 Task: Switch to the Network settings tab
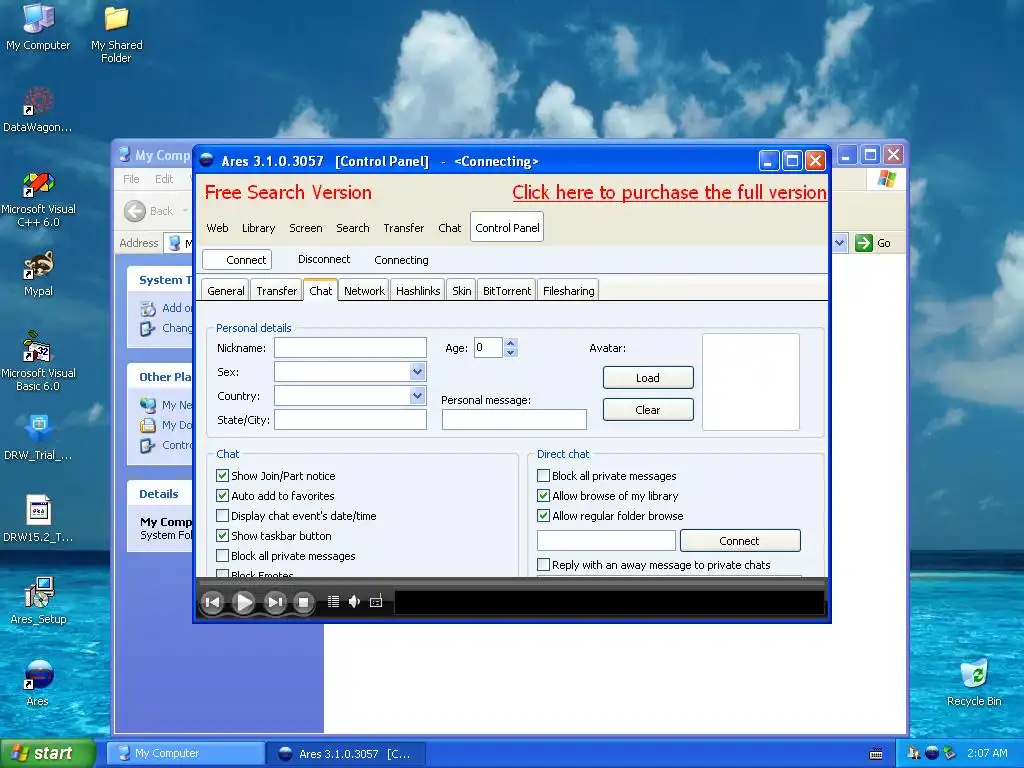364,291
